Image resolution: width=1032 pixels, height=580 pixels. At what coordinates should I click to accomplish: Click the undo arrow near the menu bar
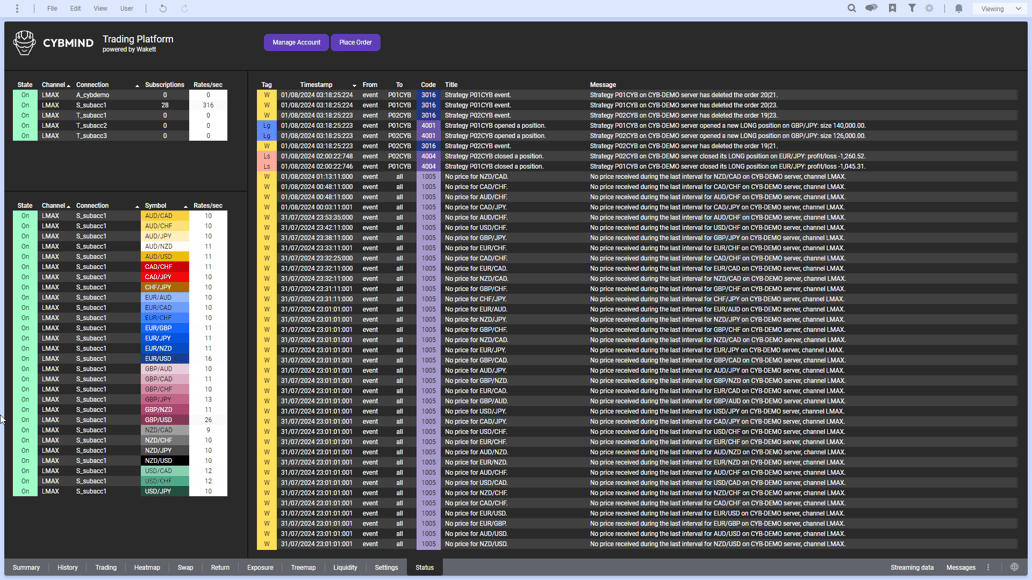pyautogui.click(x=161, y=8)
